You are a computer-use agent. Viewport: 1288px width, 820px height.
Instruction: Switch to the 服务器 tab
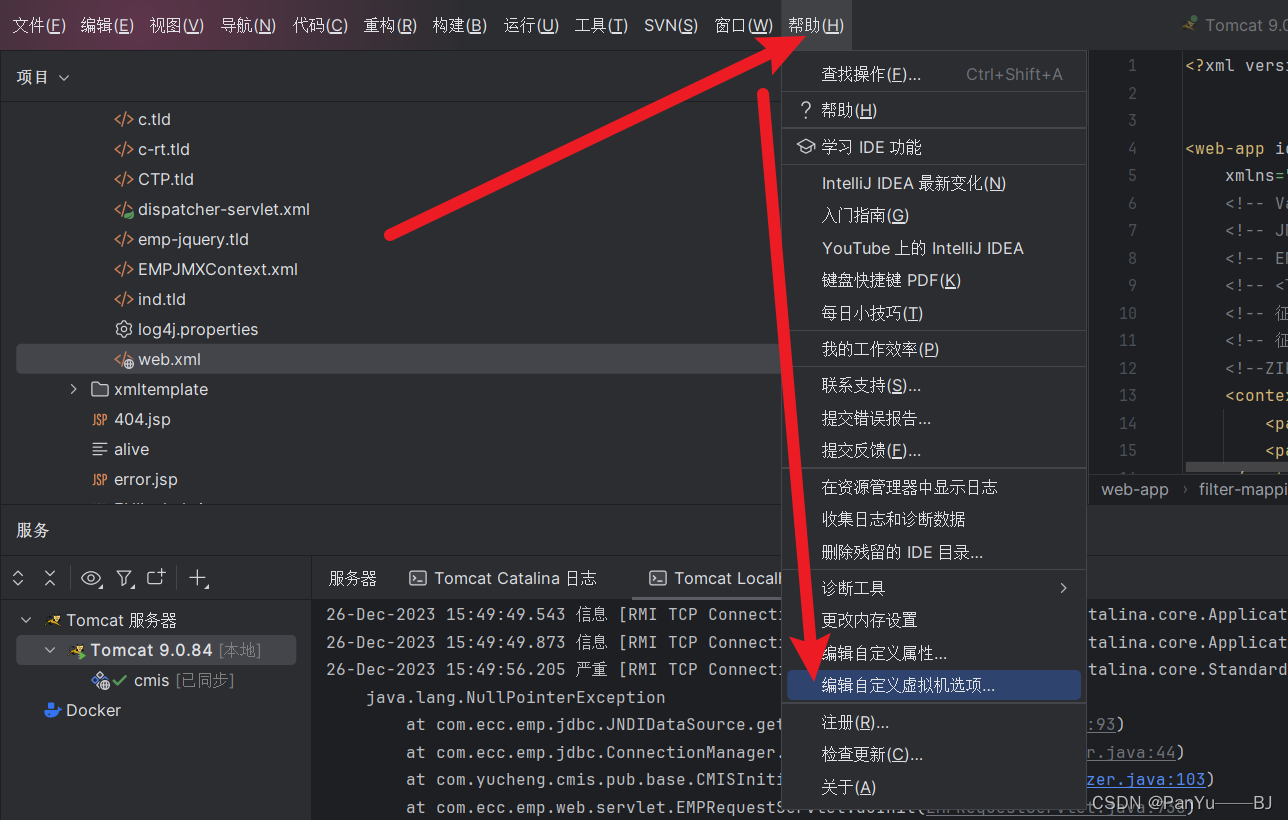tap(352, 578)
